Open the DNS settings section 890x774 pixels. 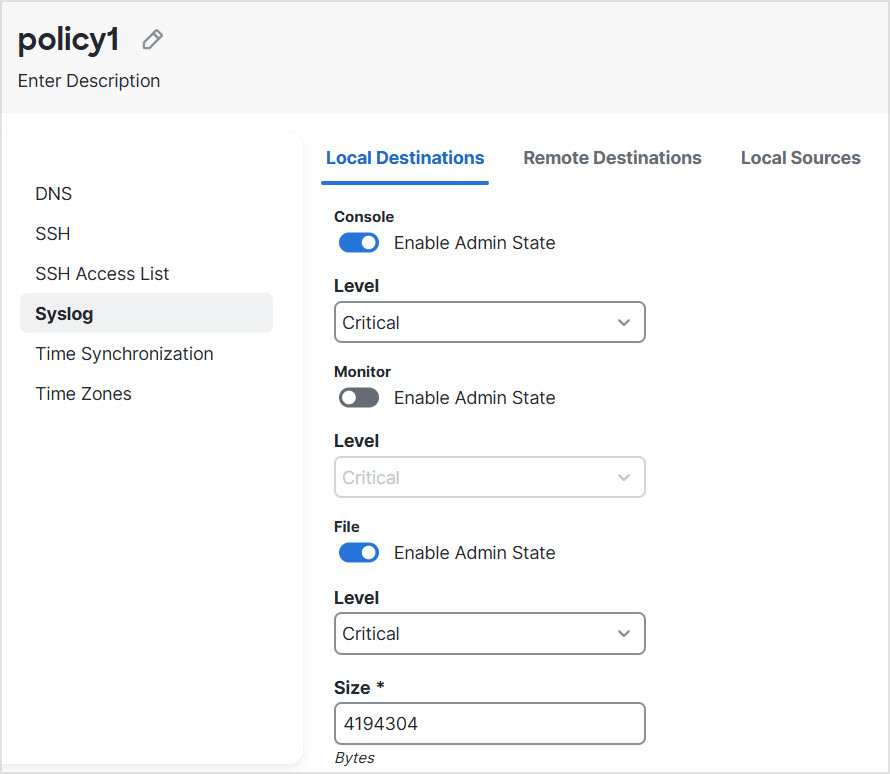(53, 193)
